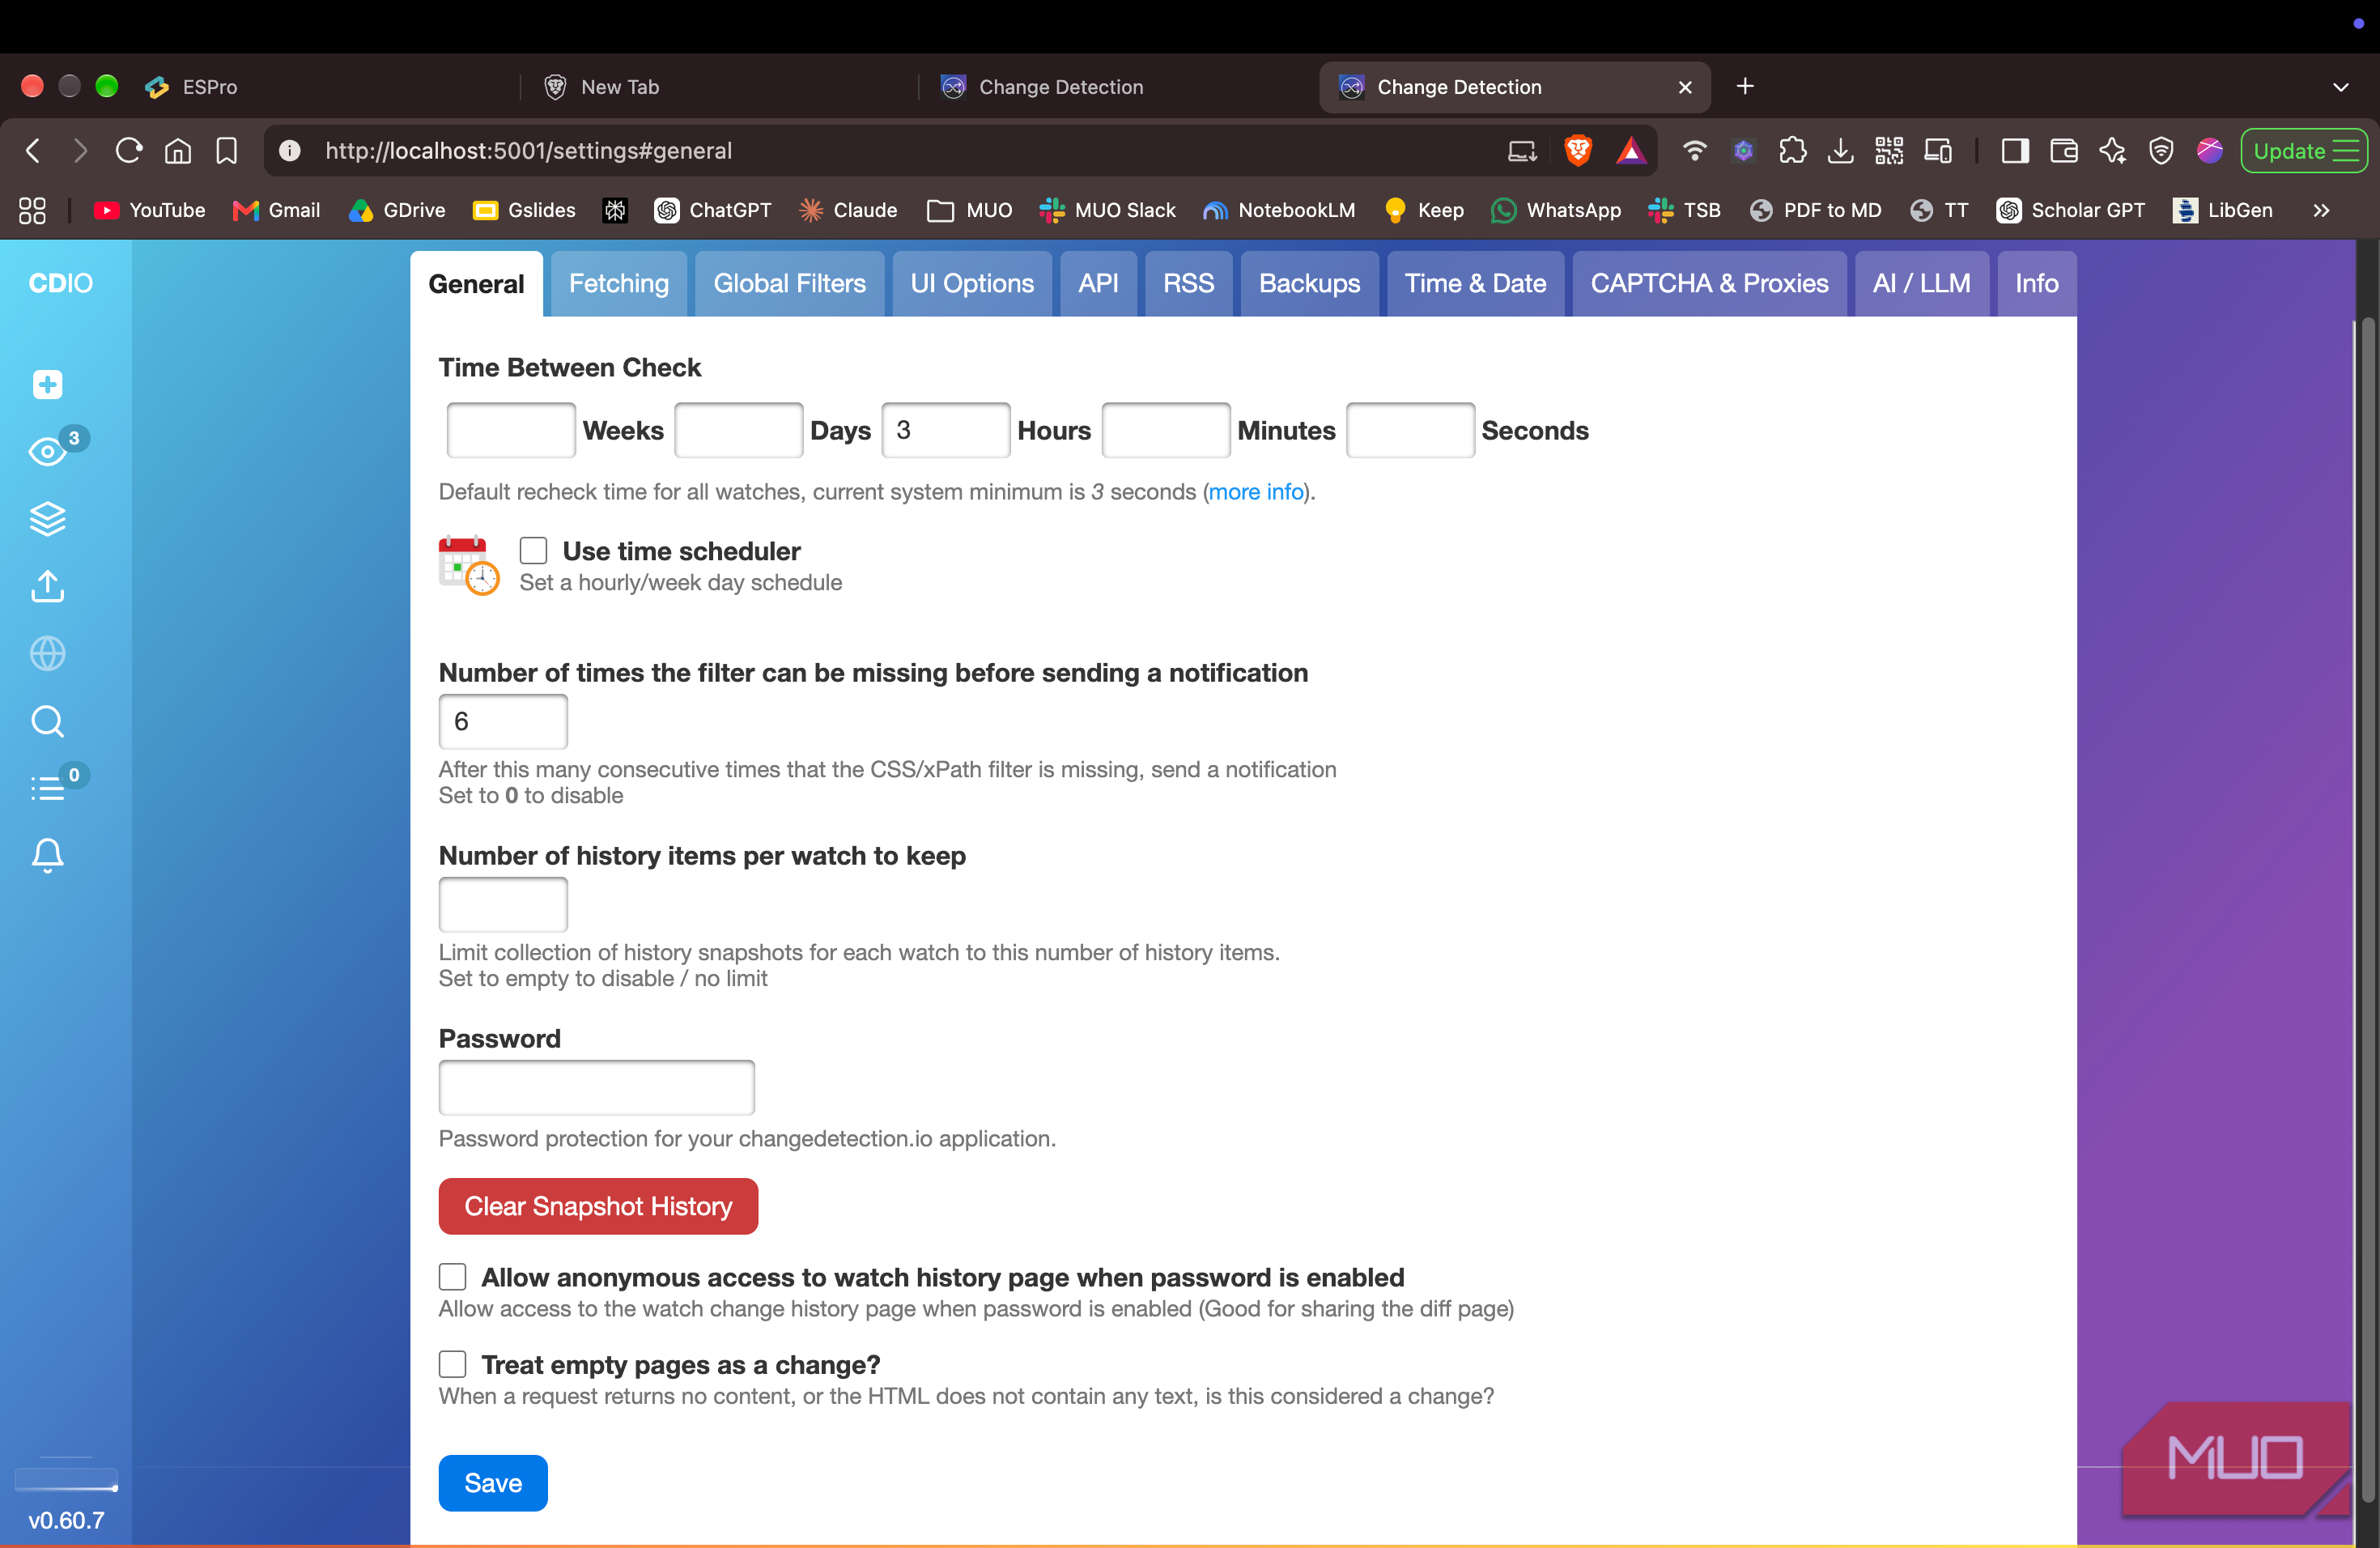Expand the hidden bookmarks overflow chevron
Screen dimensions: 2380x1548
click(2321, 210)
